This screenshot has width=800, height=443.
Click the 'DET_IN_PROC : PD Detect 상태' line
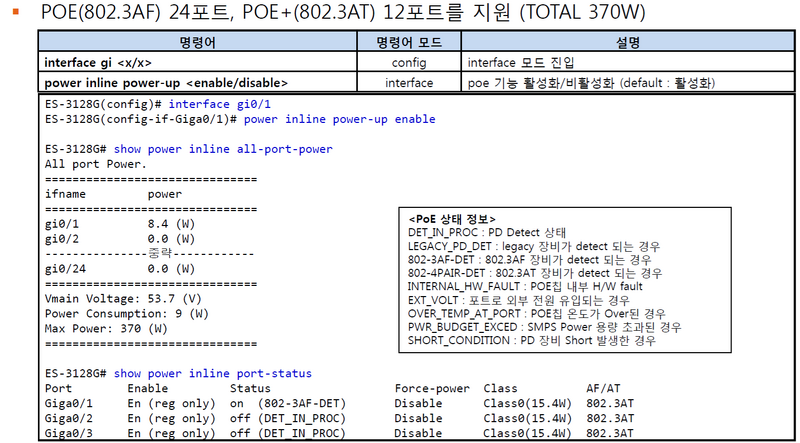[x=487, y=233]
